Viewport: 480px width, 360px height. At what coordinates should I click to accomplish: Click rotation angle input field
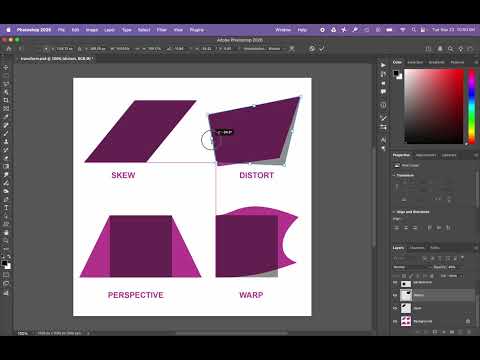click(x=180, y=49)
